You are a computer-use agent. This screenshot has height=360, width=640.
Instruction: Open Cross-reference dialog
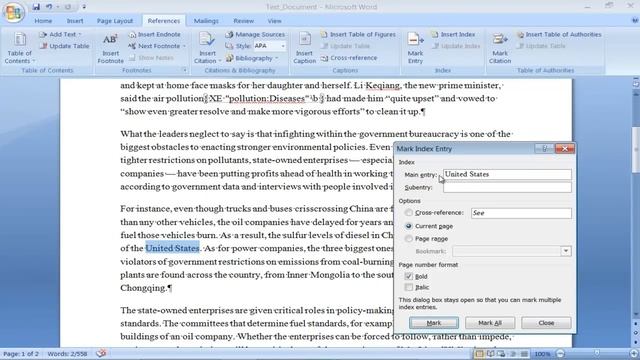coord(348,58)
